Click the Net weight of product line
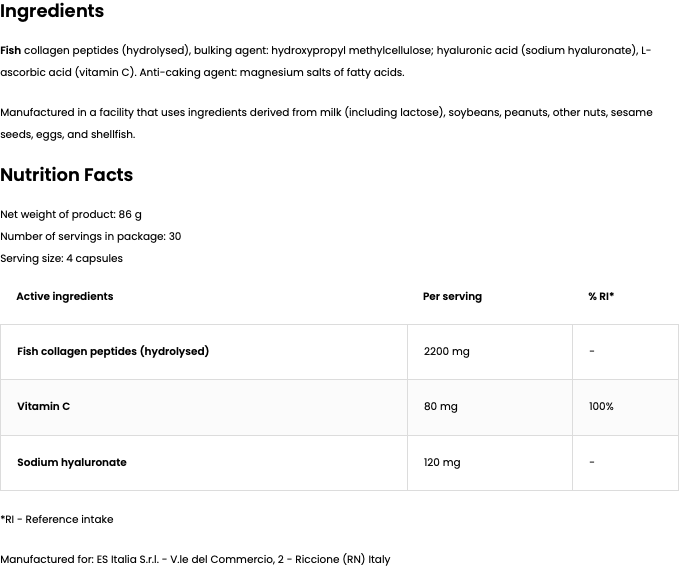The height and width of the screenshot is (571, 682). (71, 214)
